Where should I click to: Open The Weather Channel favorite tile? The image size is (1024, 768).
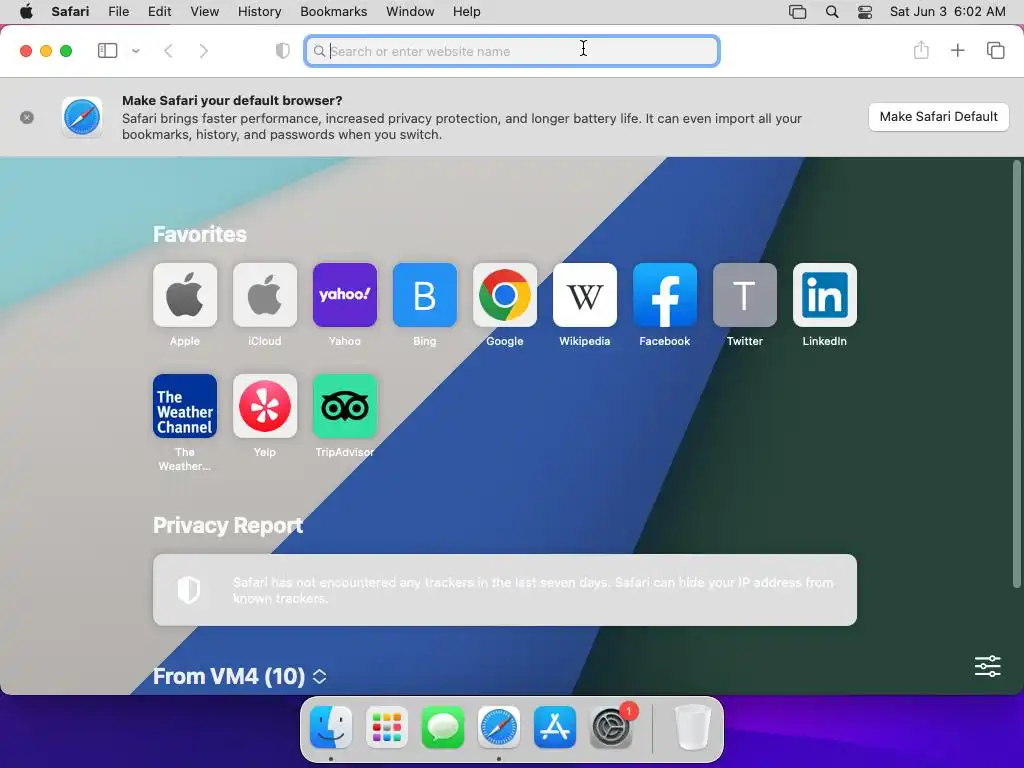[x=185, y=406]
